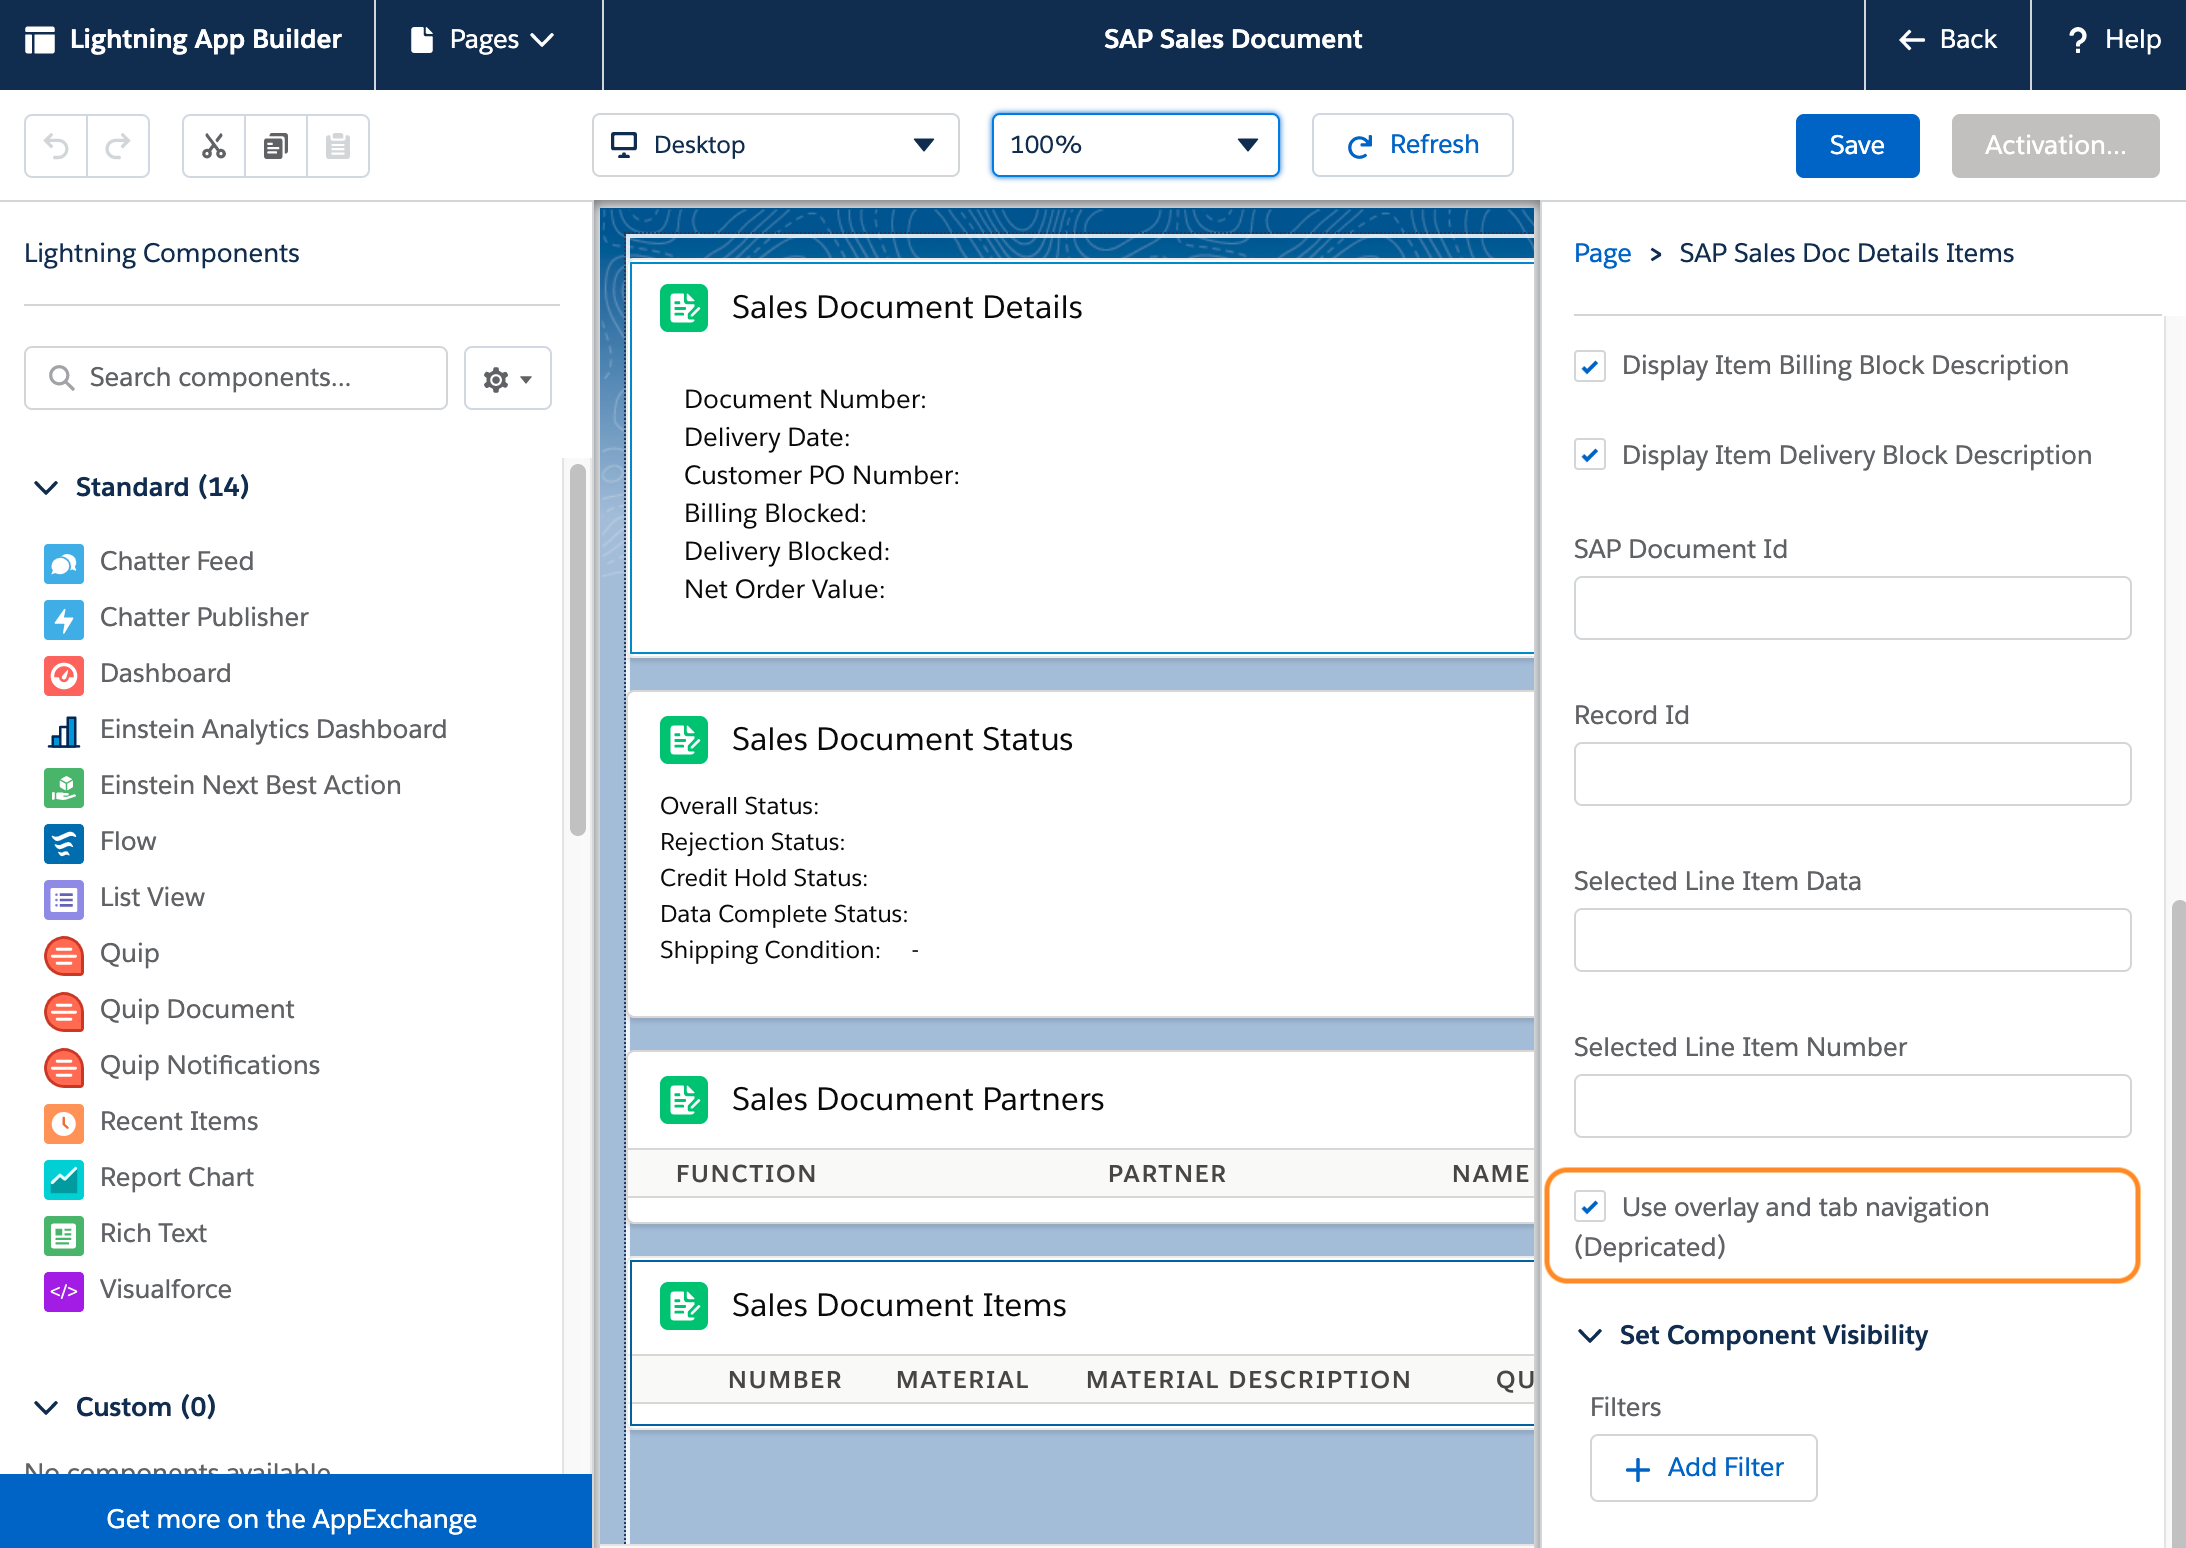2186x1548 pixels.
Task: Open the Pages dropdown menu
Action: click(482, 40)
